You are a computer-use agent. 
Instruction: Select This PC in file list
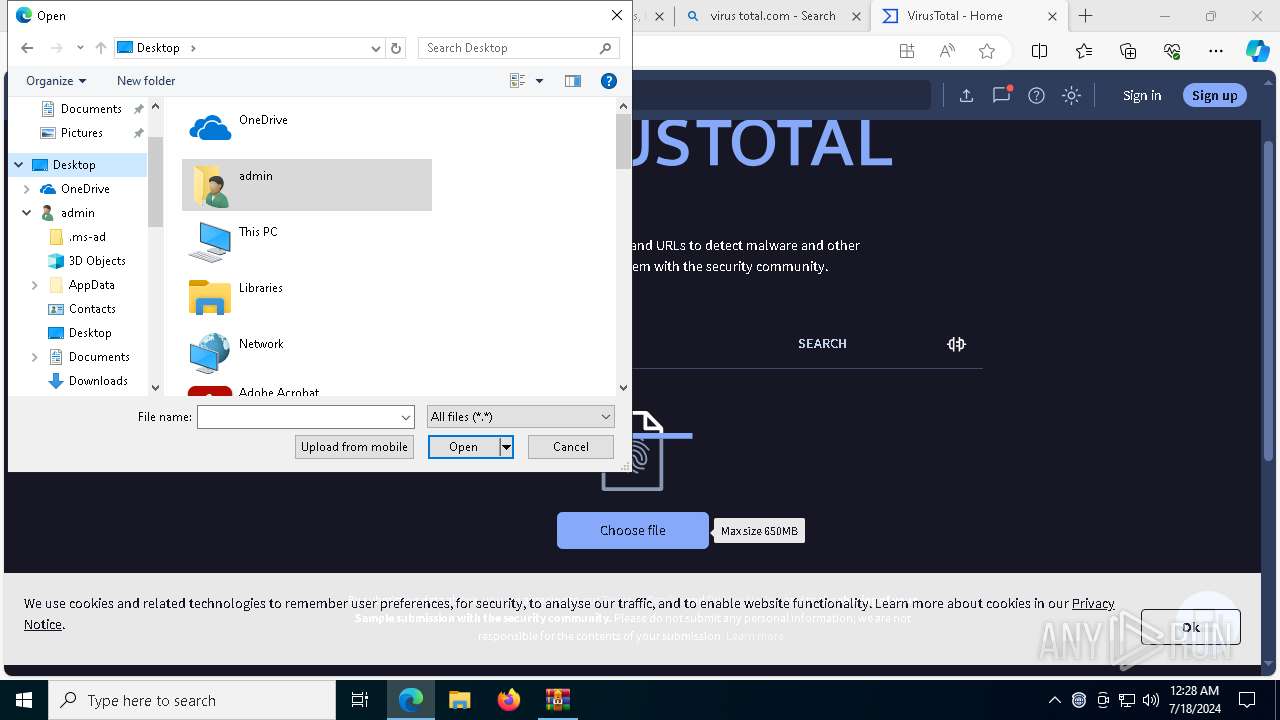click(x=306, y=240)
